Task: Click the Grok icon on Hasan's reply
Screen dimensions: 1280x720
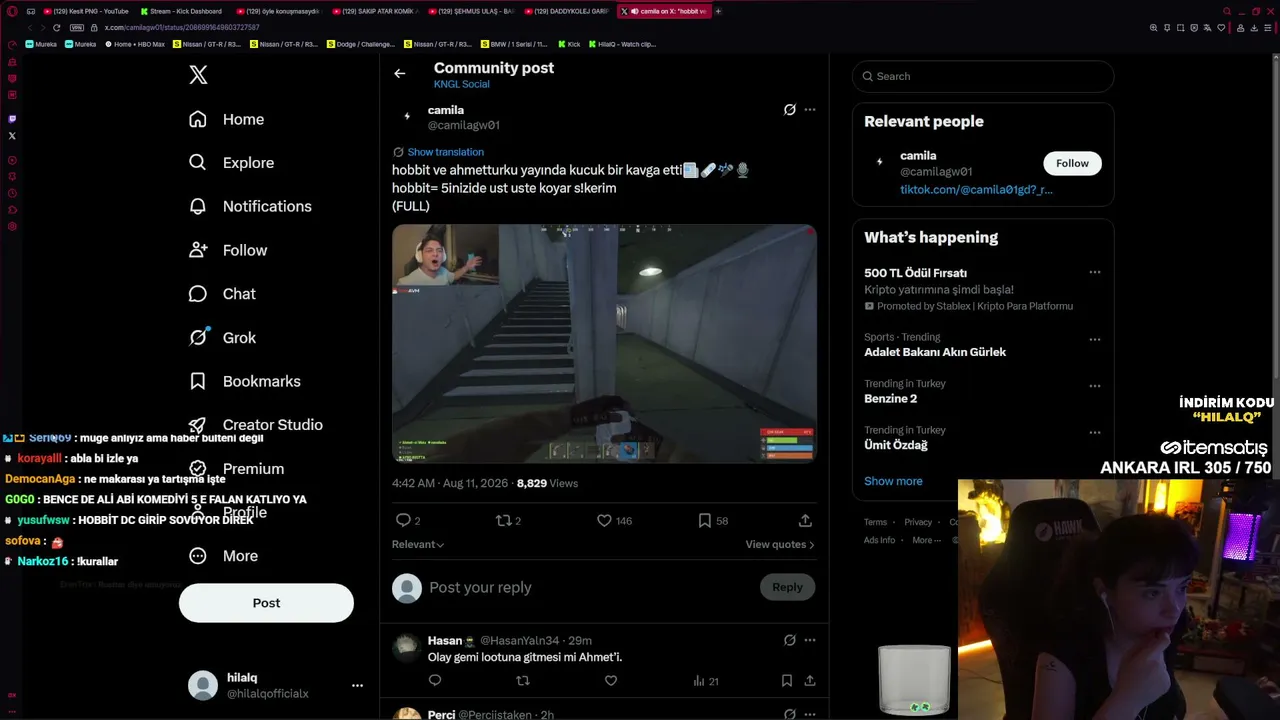Action: click(x=789, y=640)
